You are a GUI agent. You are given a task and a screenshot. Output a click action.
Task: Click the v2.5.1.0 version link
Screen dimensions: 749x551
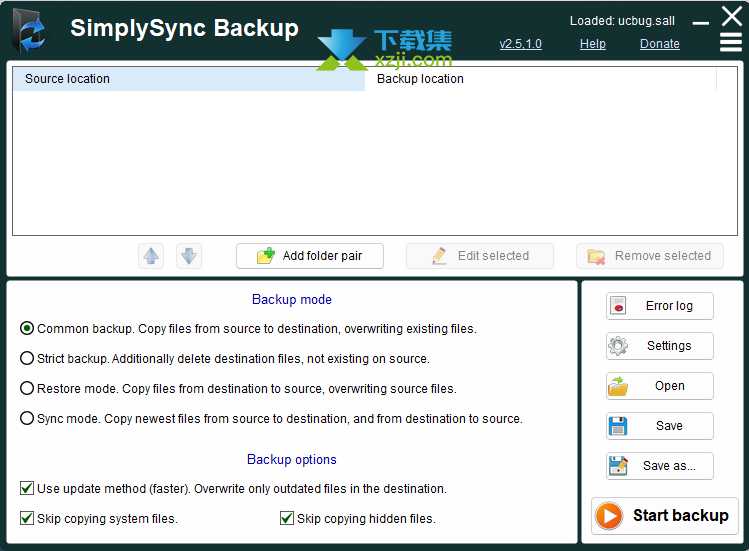pyautogui.click(x=520, y=44)
